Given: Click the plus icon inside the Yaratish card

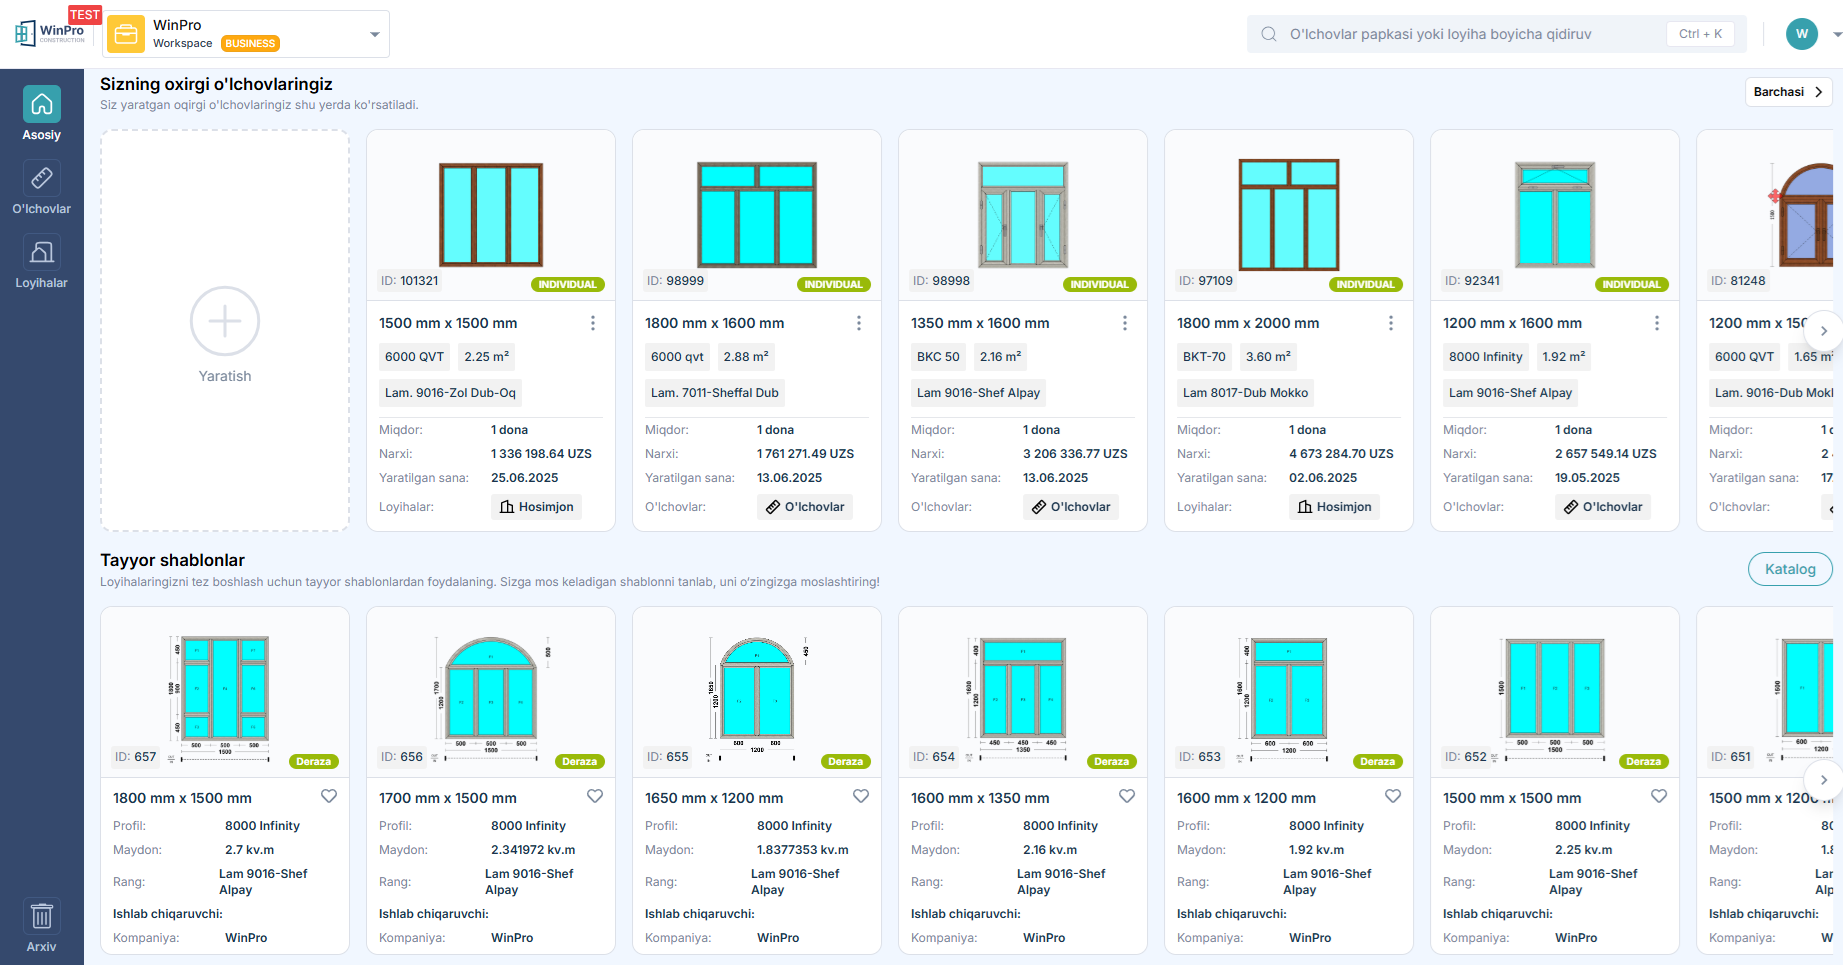Looking at the screenshot, I should click(x=224, y=321).
